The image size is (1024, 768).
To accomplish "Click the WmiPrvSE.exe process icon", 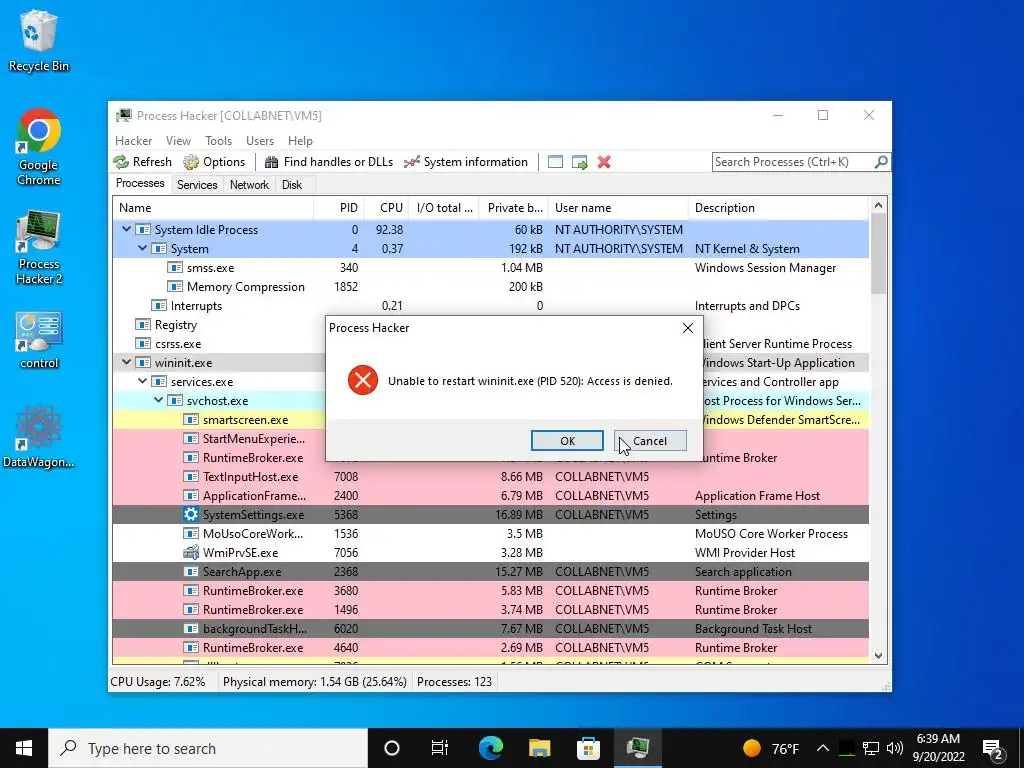I will [x=191, y=552].
